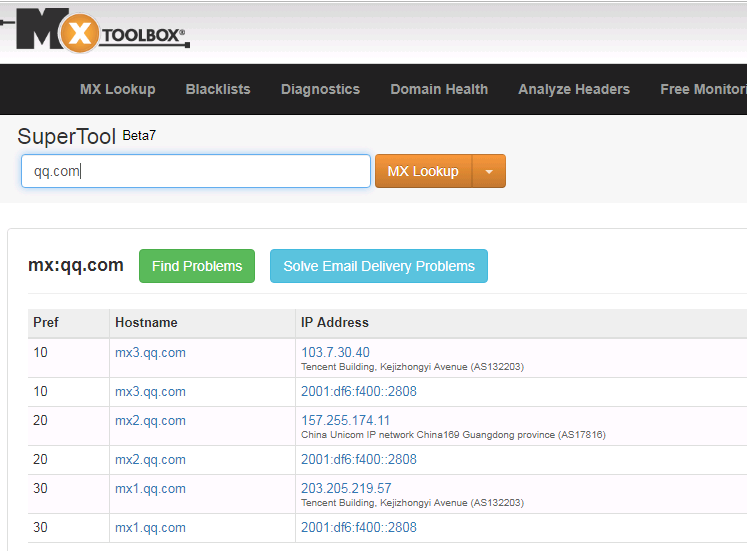747x551 pixels.
Task: Click Pref value 20 in 157.255.174.11 row
Action: [40, 421]
